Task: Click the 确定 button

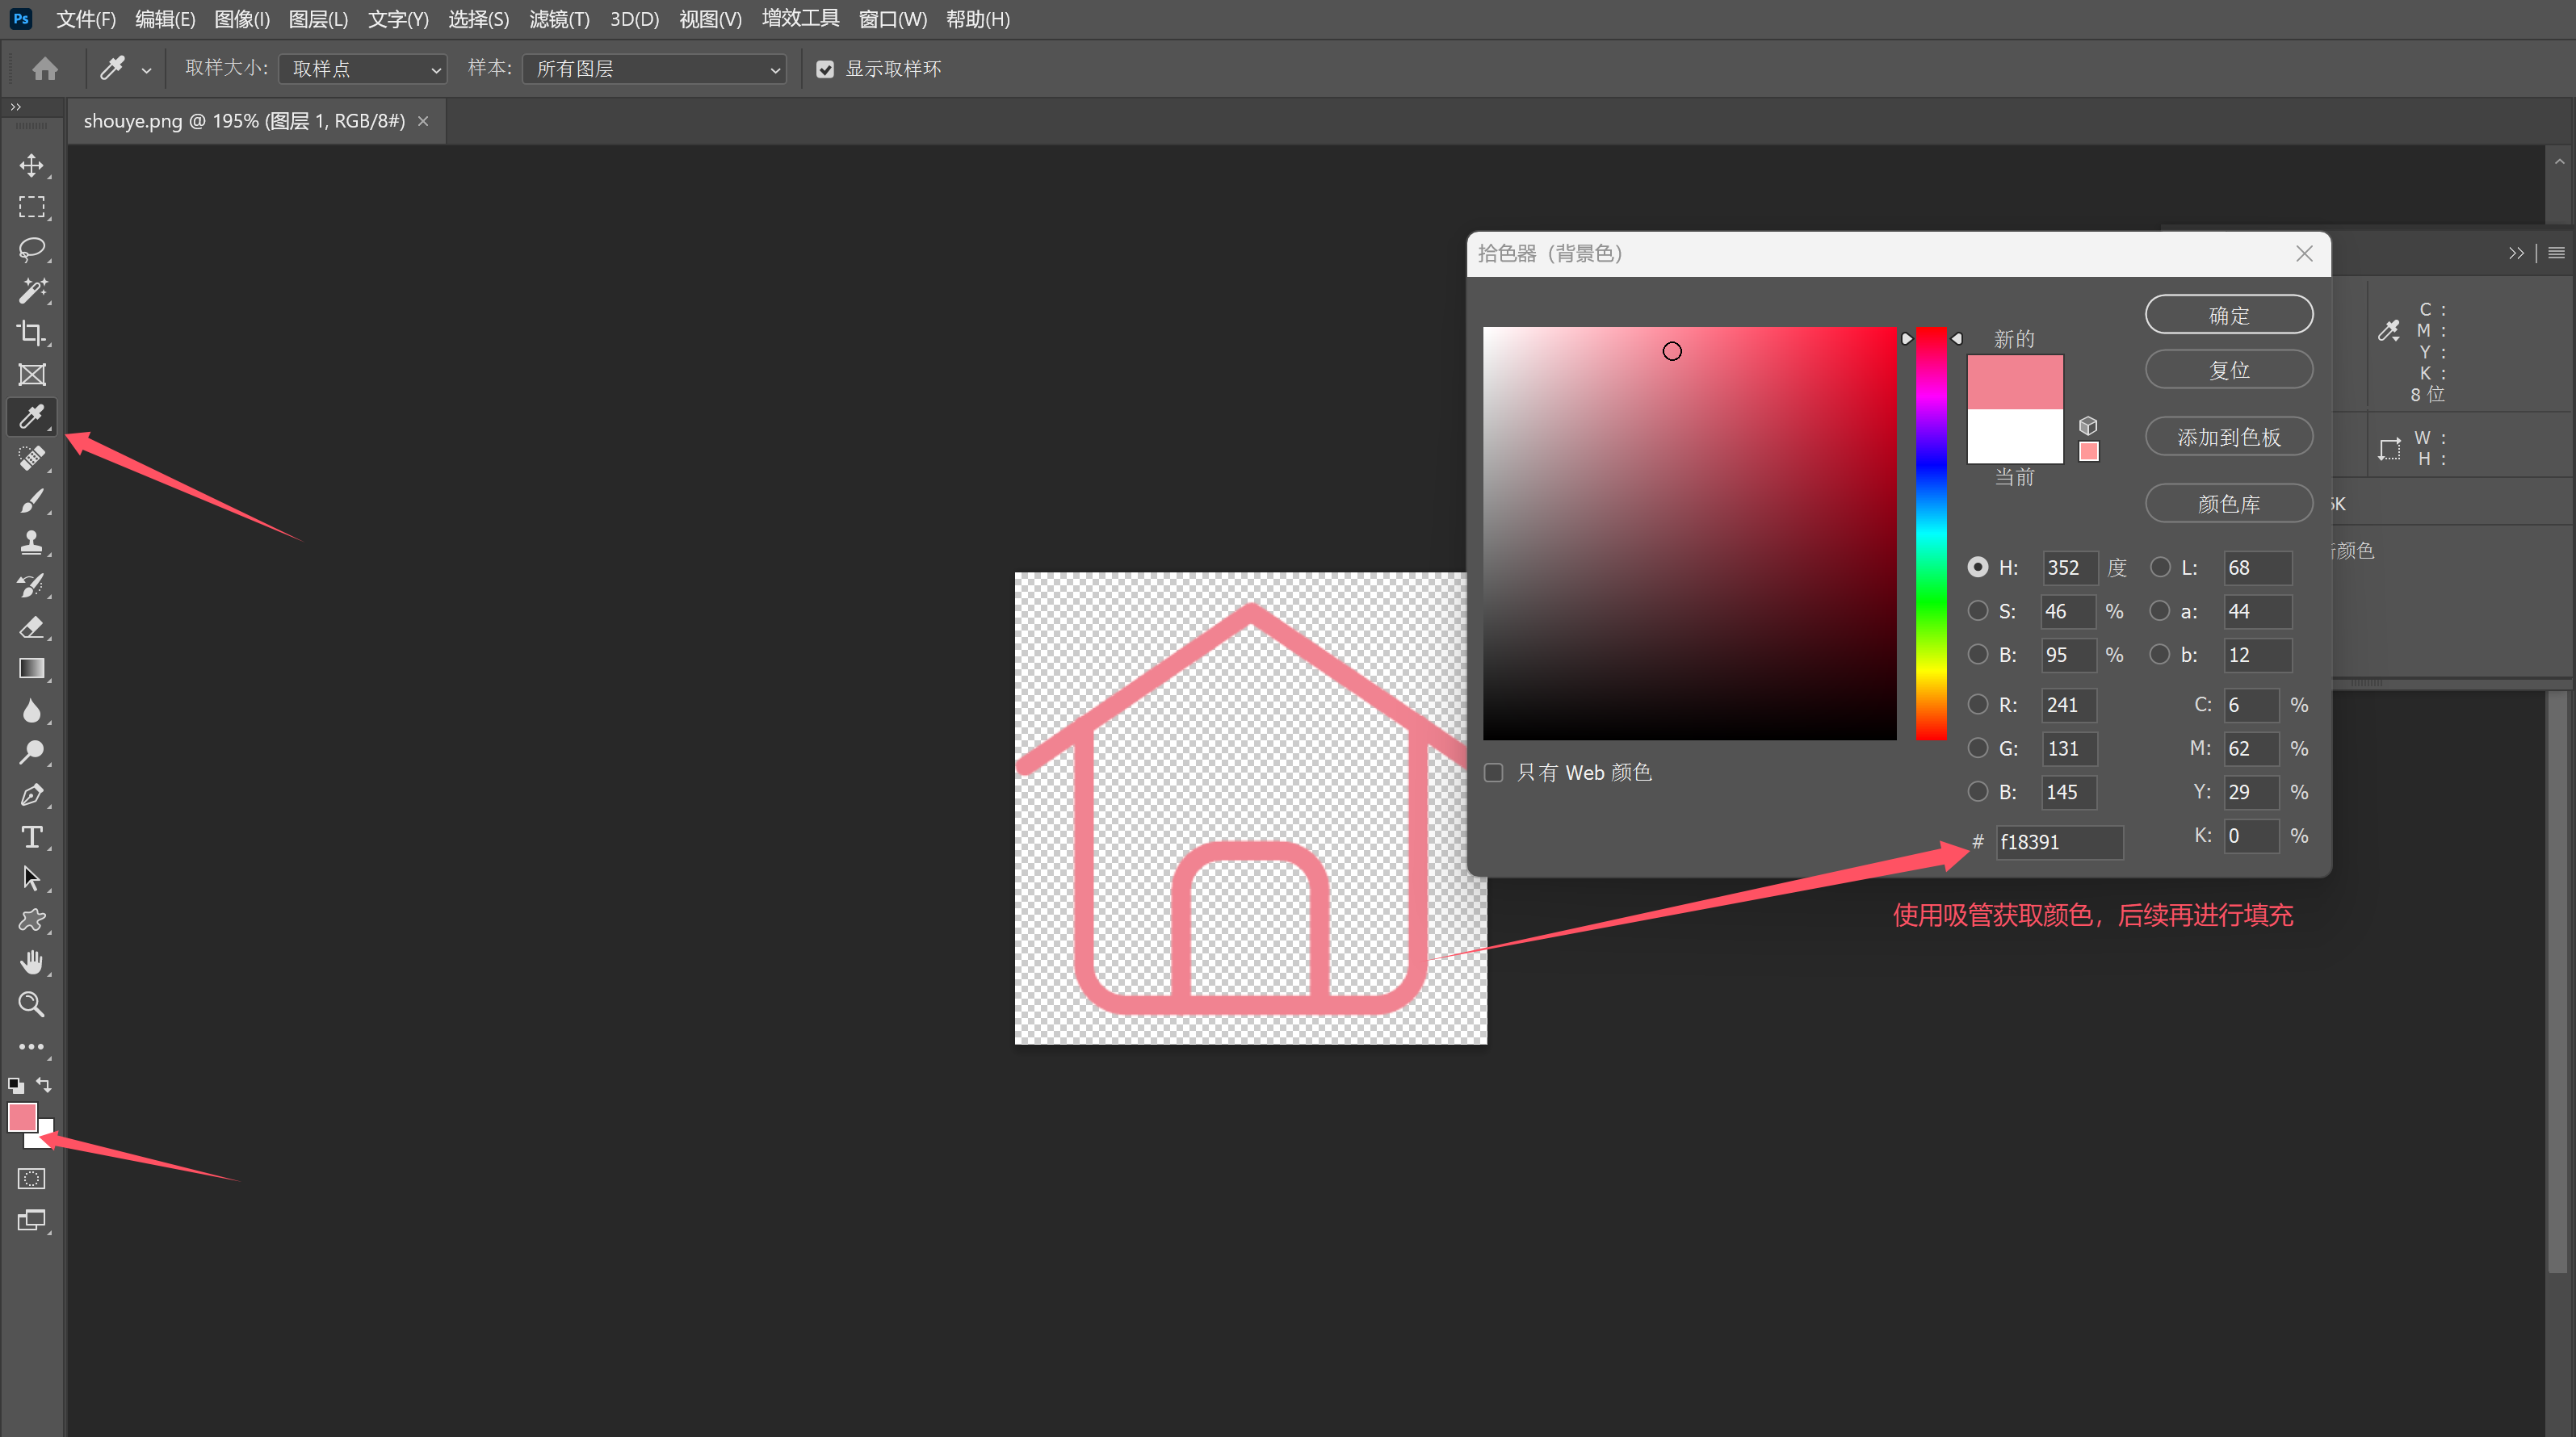Action: (x=2229, y=315)
